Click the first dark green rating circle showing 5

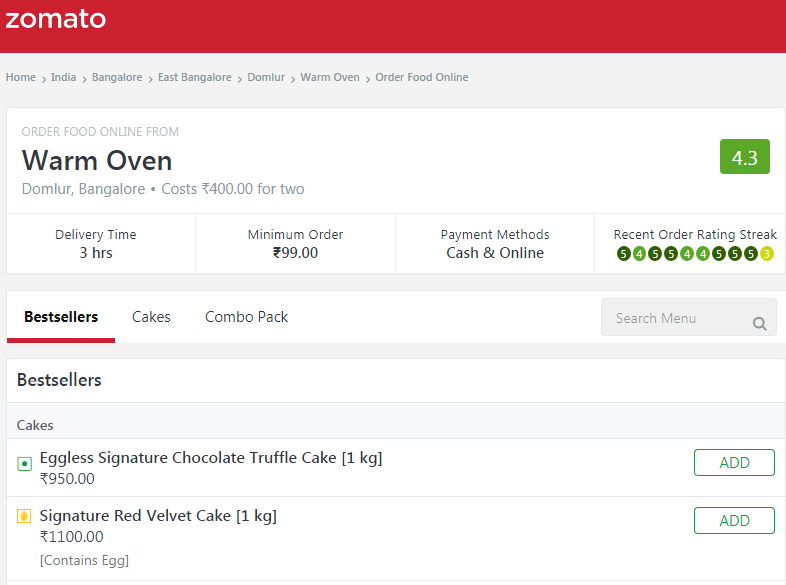[623, 254]
